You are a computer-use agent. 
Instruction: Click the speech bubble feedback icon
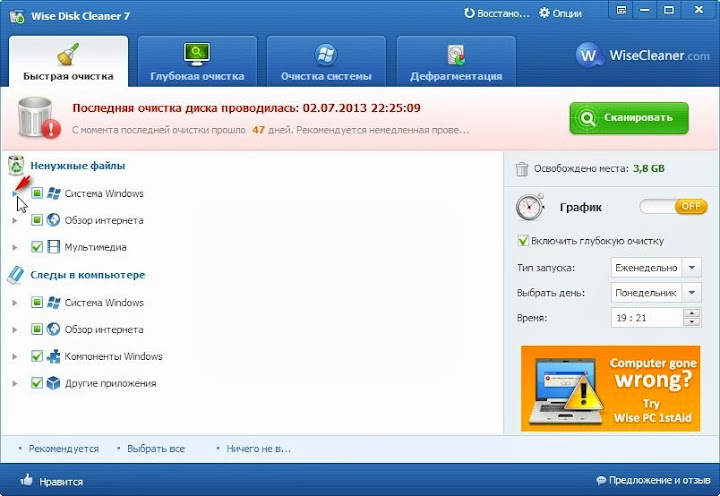pos(601,480)
